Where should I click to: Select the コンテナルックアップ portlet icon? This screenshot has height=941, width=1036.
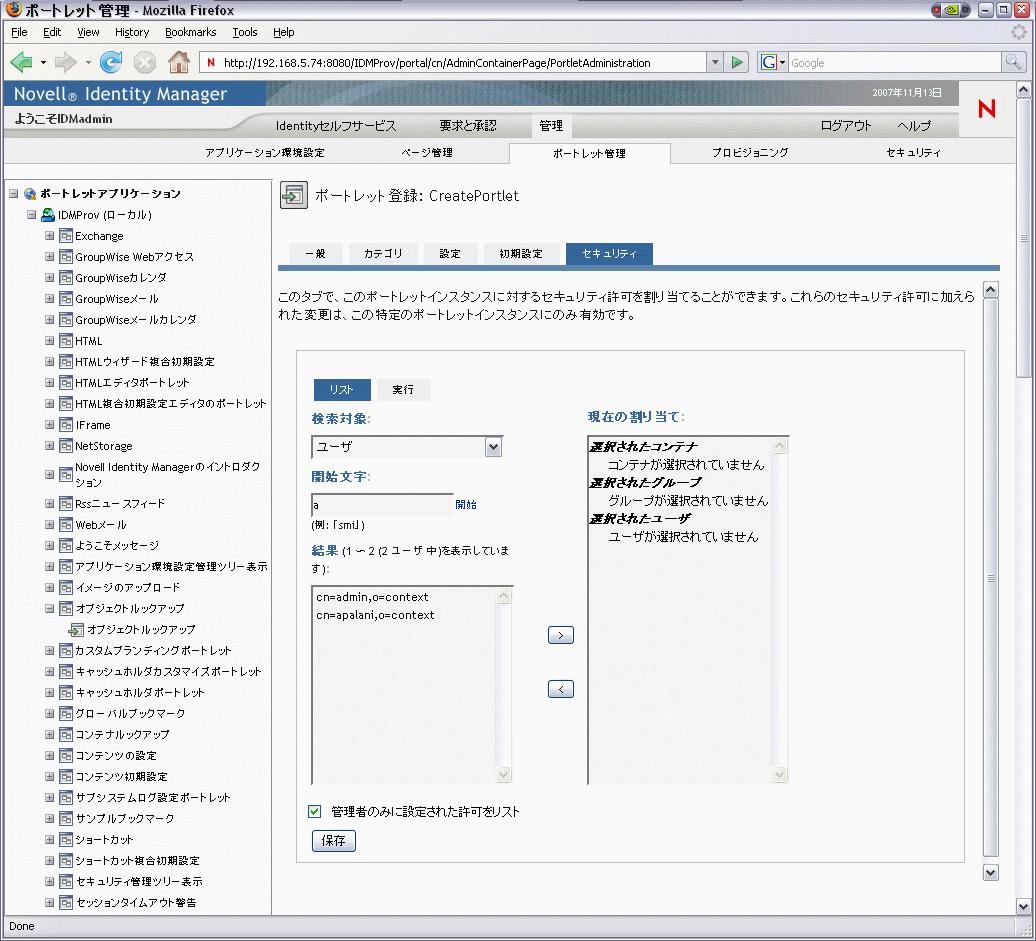pyautogui.click(x=65, y=734)
